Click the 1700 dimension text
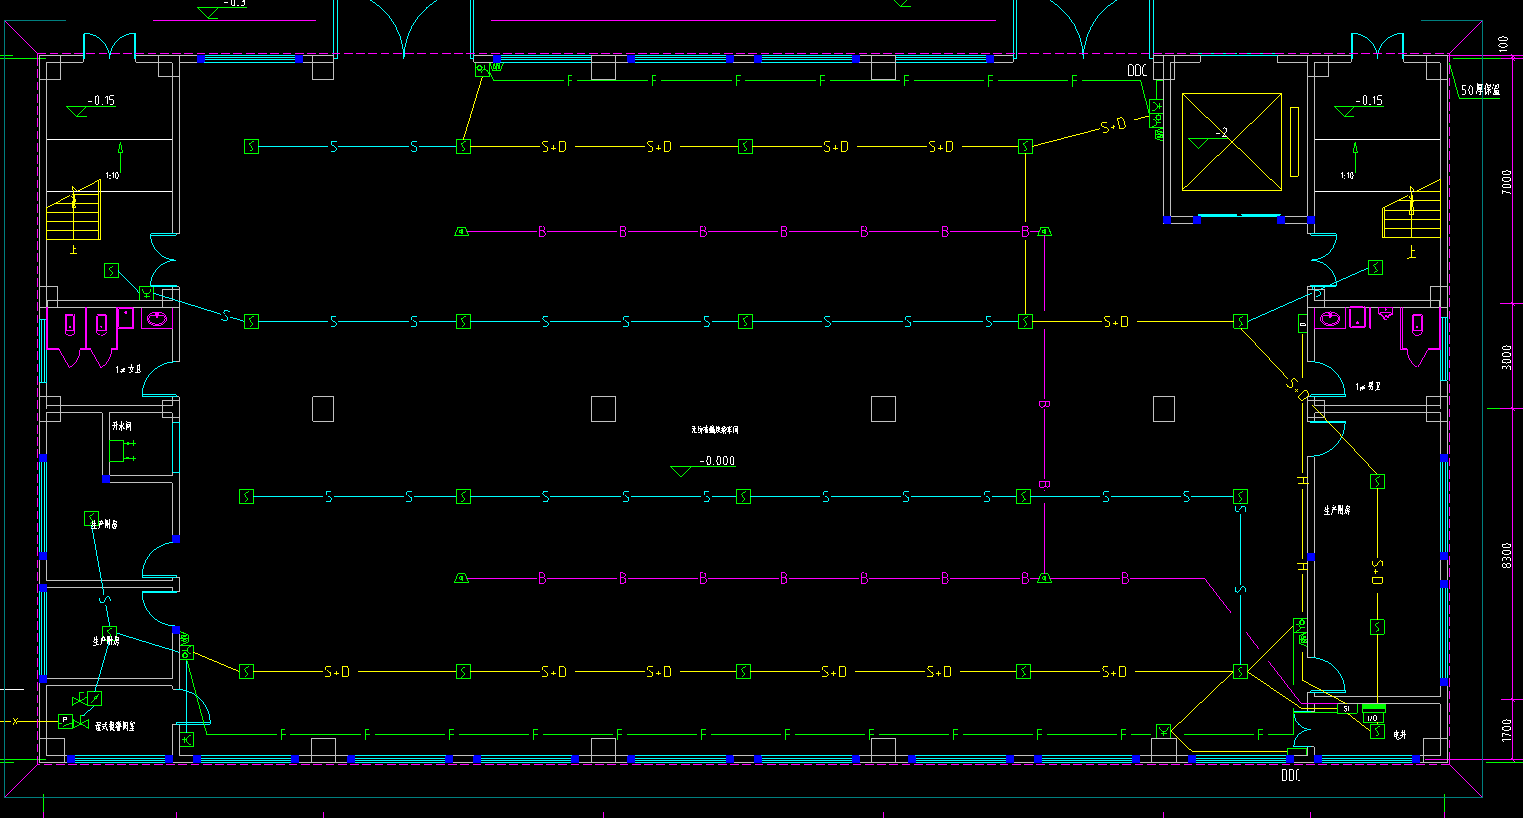Viewport: 1523px width, 818px height. pyautogui.click(x=1506, y=731)
